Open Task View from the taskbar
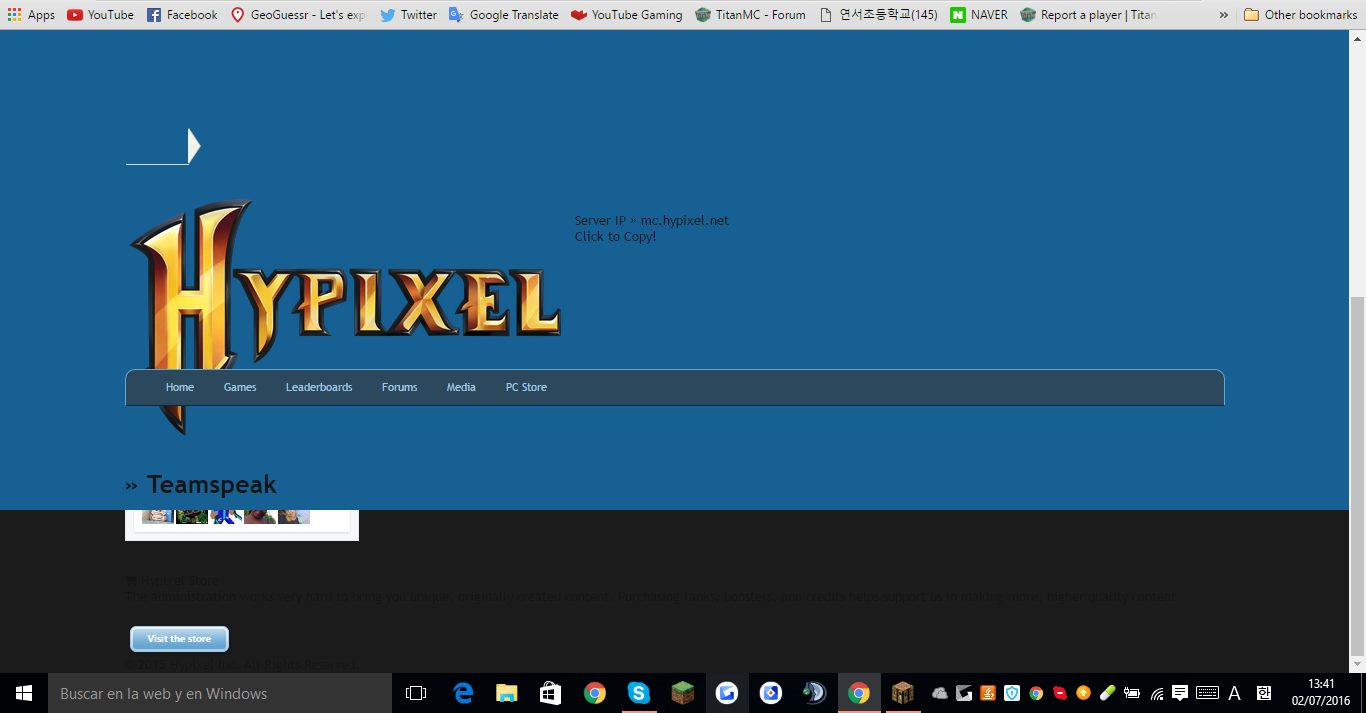Screen dimensions: 1366x713 click(416, 693)
